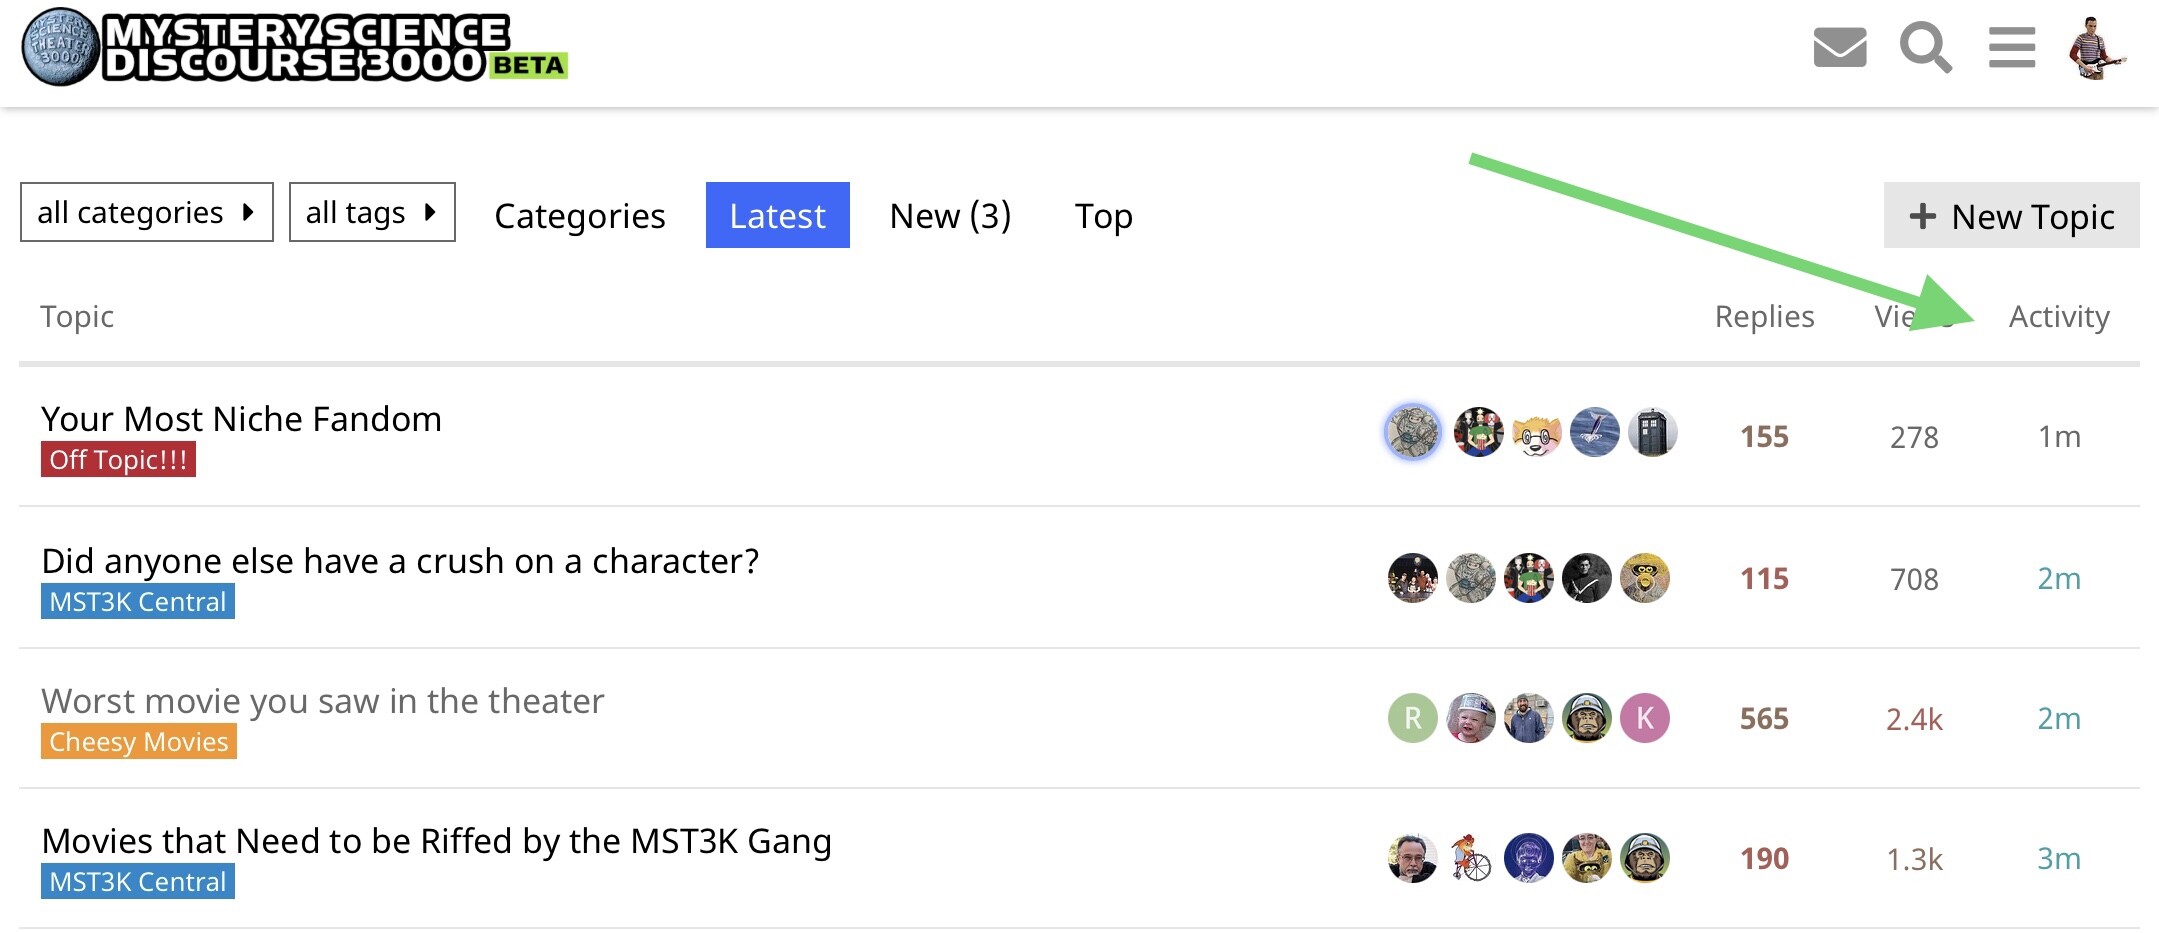The width and height of the screenshot is (2159, 933).
Task: Click the New Topic button
Action: click(x=2011, y=215)
